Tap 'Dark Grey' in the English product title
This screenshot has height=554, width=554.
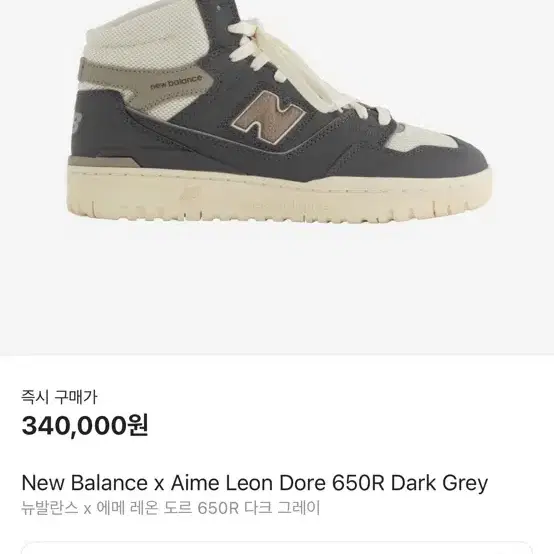439,483
